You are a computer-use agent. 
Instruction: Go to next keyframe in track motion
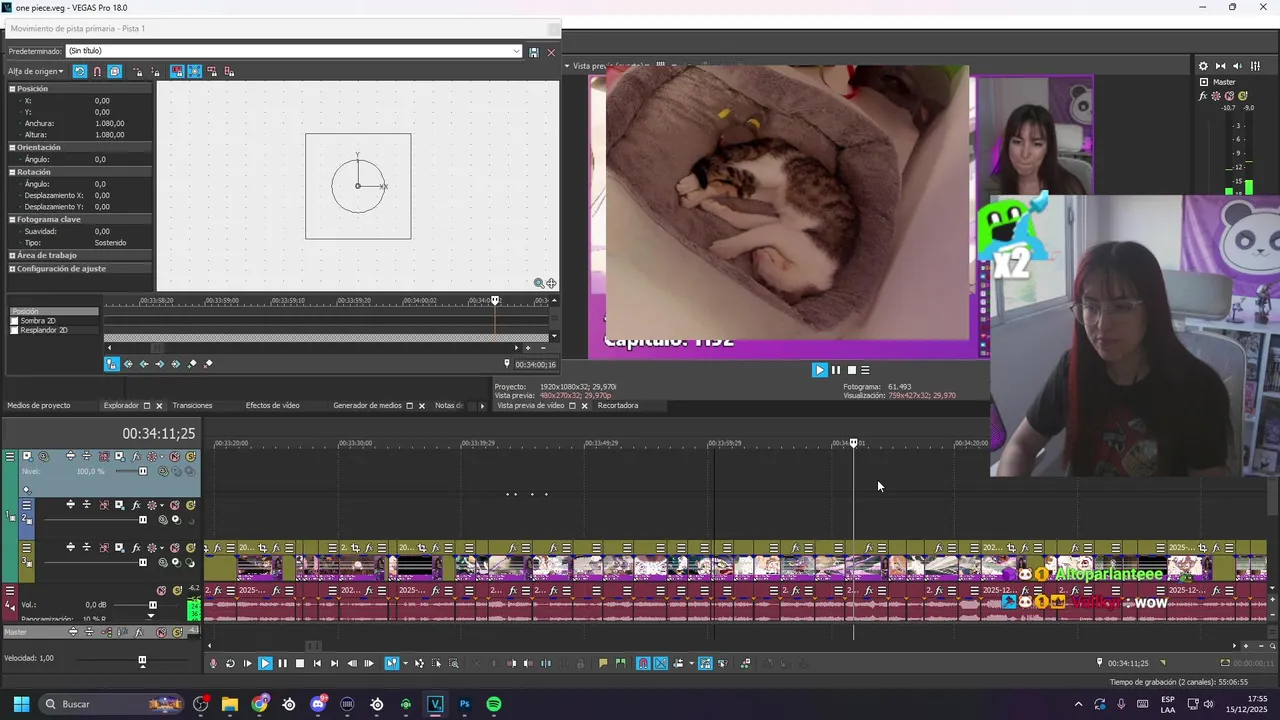[x=160, y=364]
